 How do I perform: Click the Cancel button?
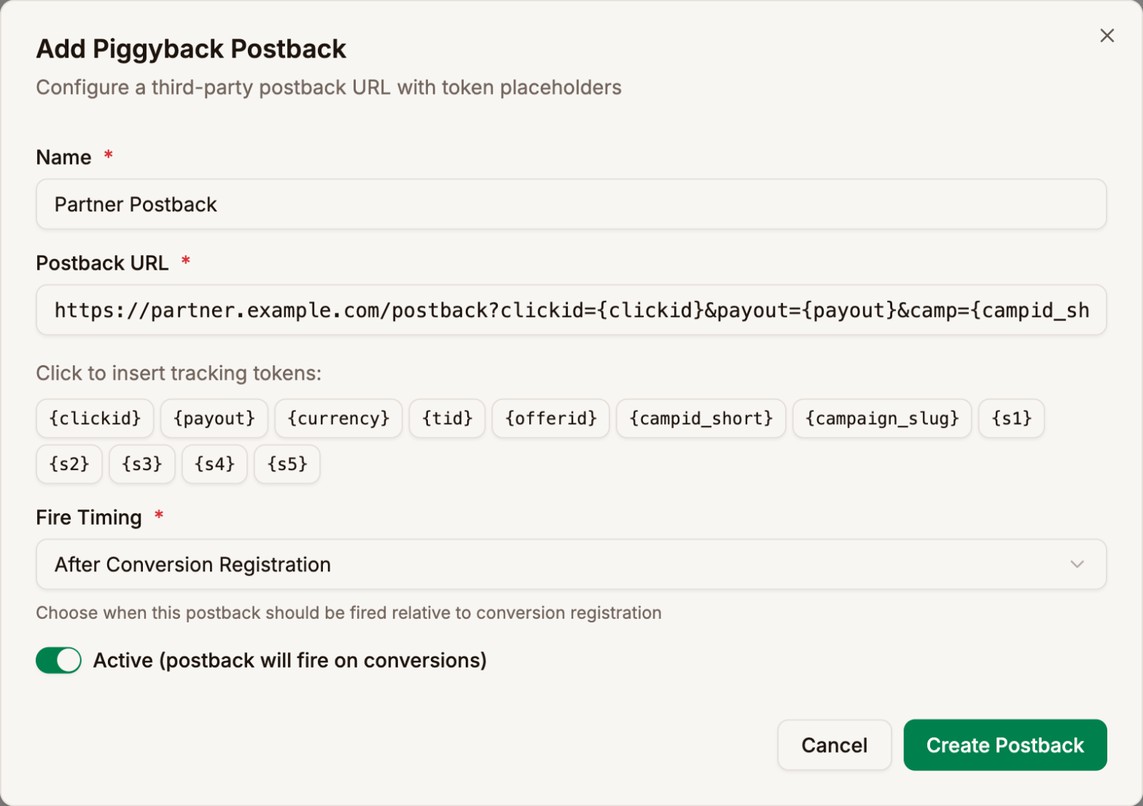834,745
